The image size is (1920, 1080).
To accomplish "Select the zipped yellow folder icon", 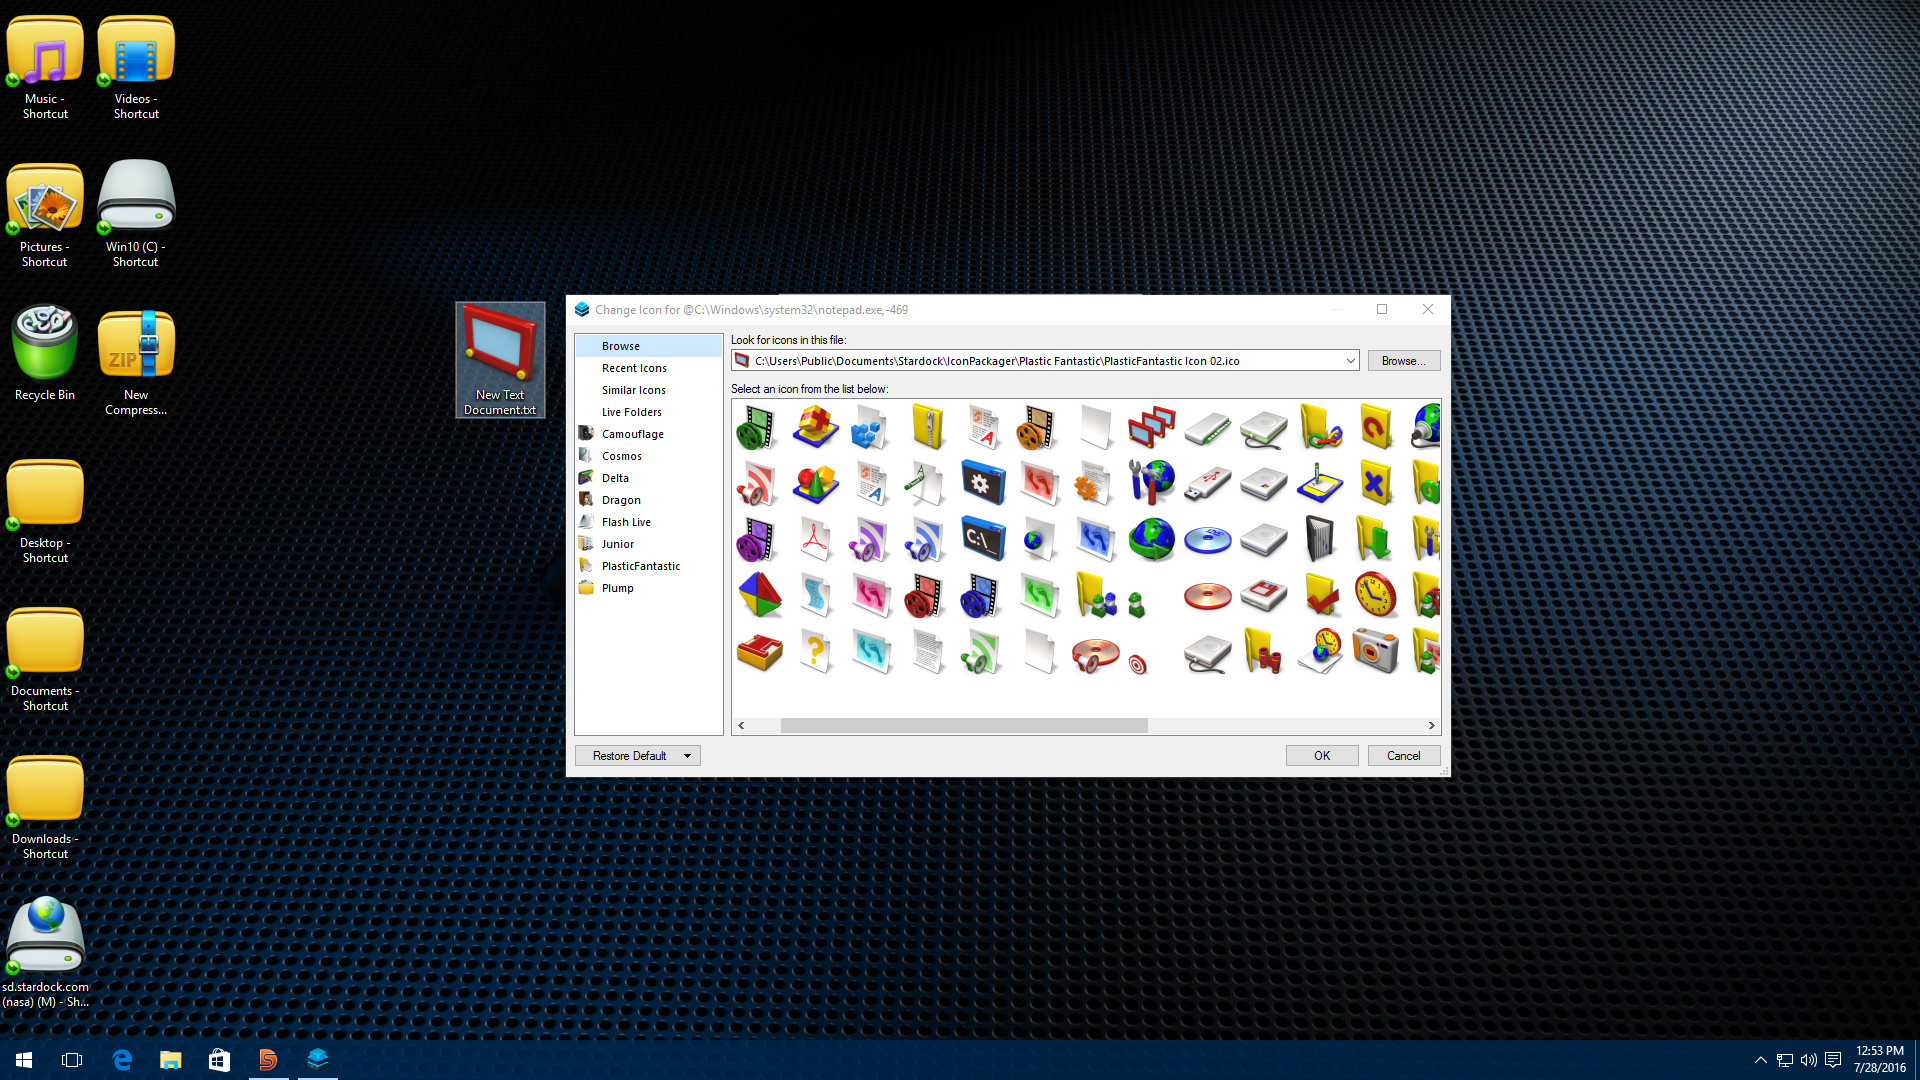I will tap(927, 427).
